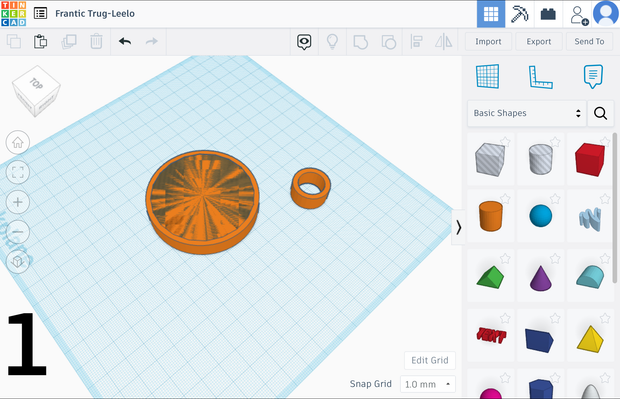Paste from the clipboard icon

pyautogui.click(x=40, y=41)
